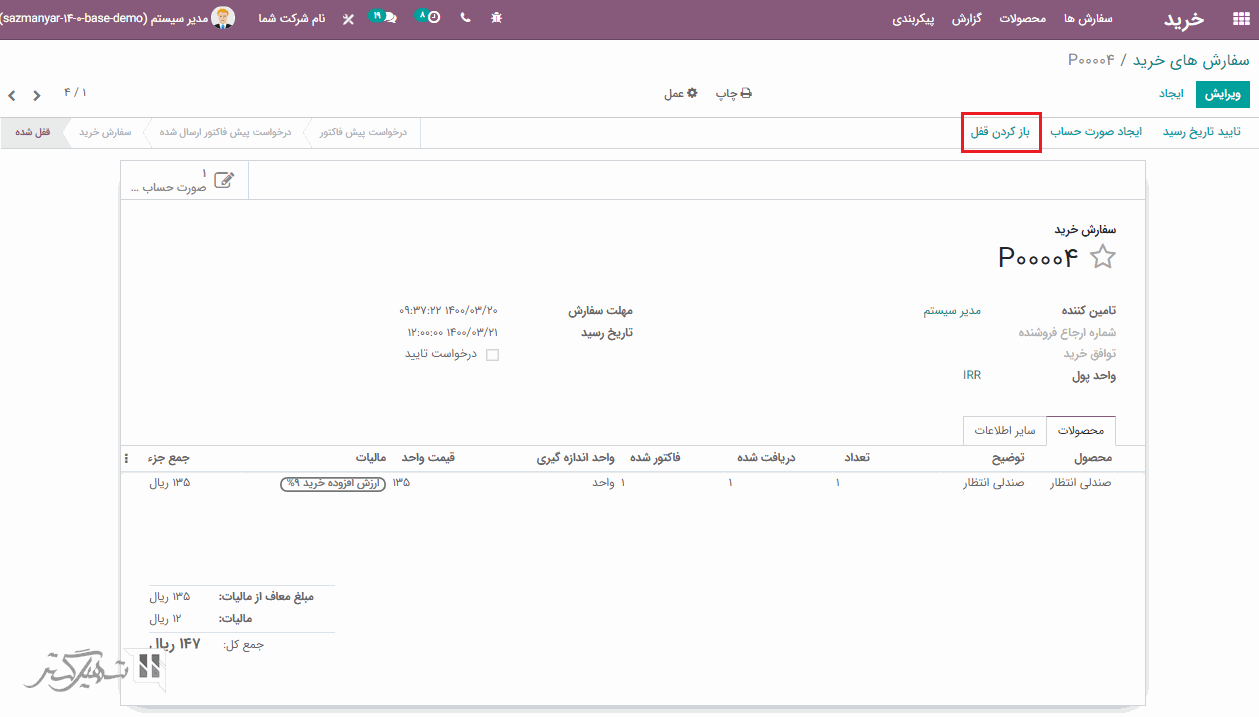Toggle the درخواست تایید checkbox

coord(492,354)
